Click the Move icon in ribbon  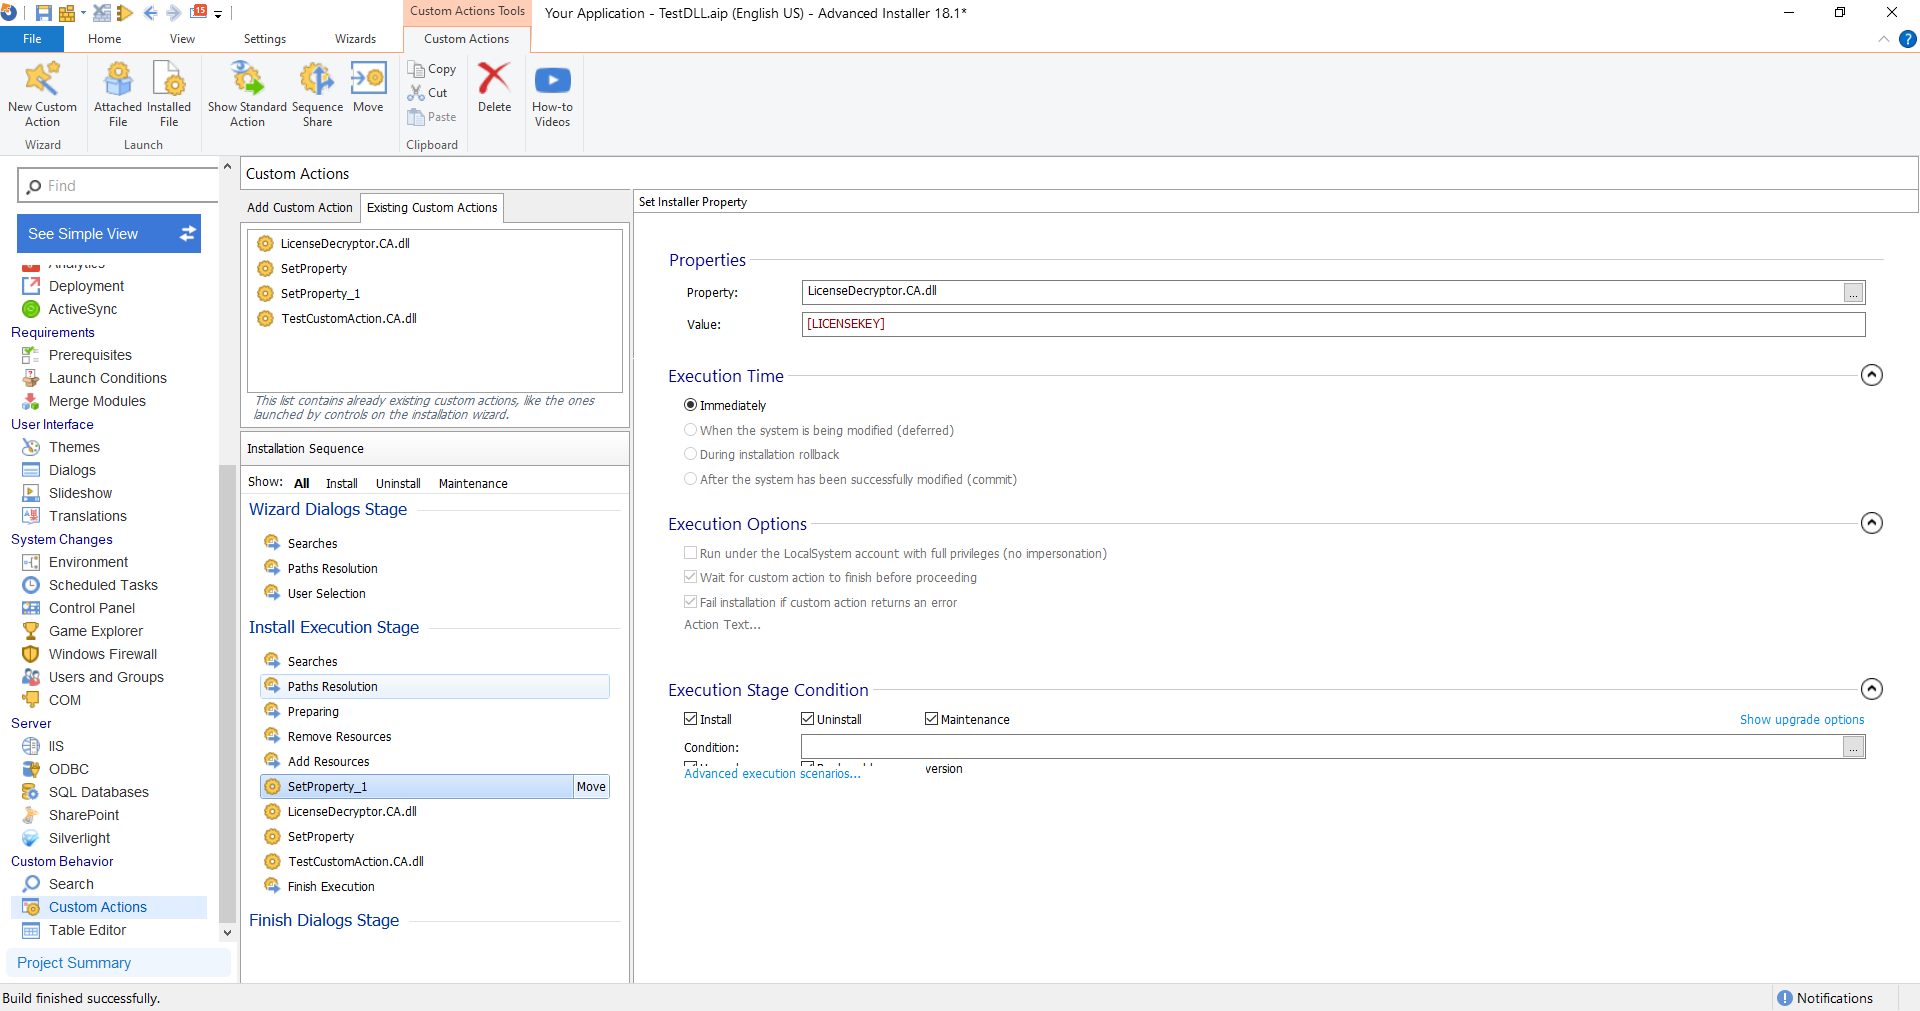(x=368, y=79)
